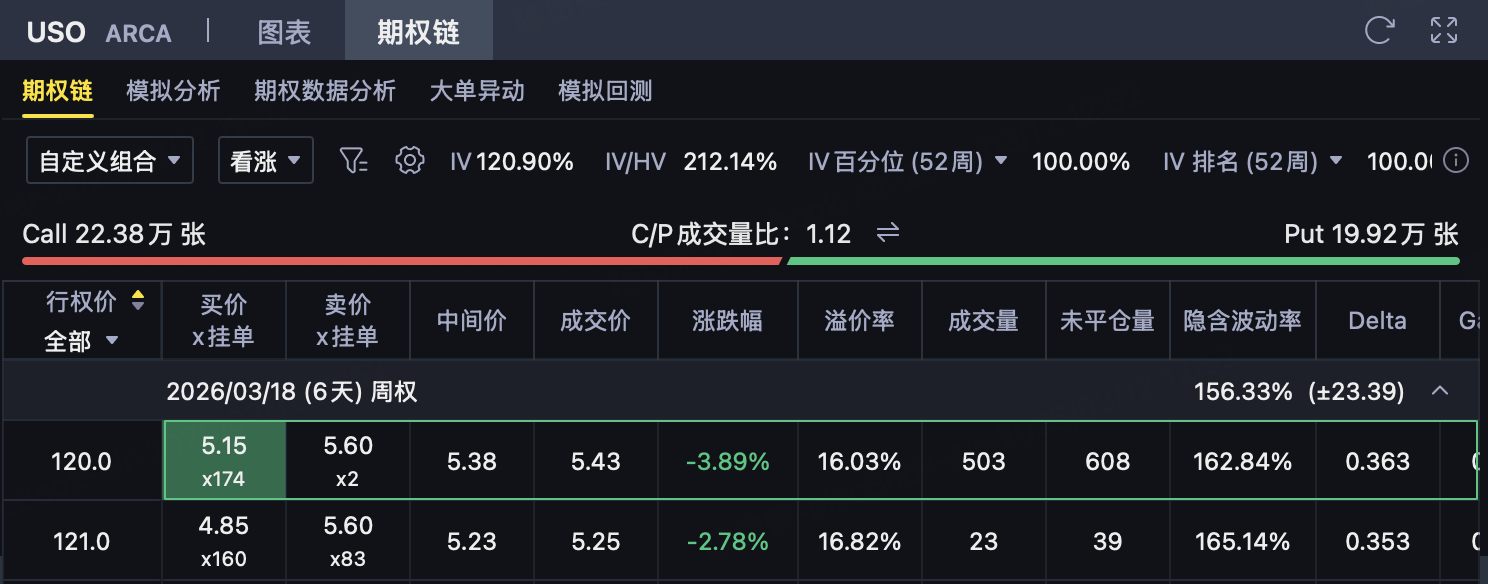This screenshot has height=584, width=1488.
Task: Open the 看涨 option type dropdown
Action: pos(266,161)
